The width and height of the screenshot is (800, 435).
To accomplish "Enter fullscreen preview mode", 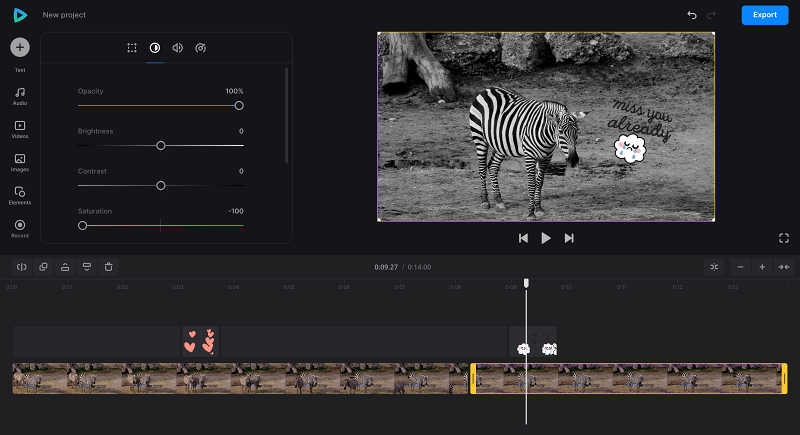I will point(784,238).
